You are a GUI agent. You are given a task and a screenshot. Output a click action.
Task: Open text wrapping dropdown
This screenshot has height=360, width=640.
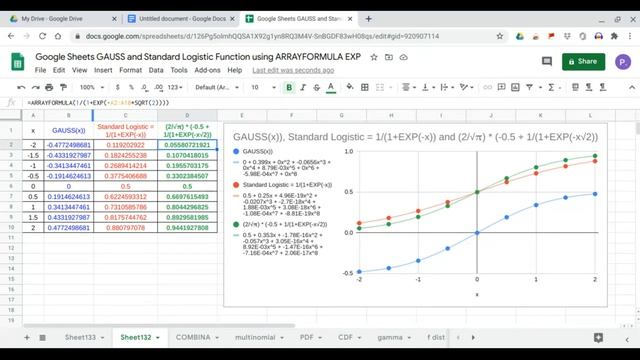[447, 87]
